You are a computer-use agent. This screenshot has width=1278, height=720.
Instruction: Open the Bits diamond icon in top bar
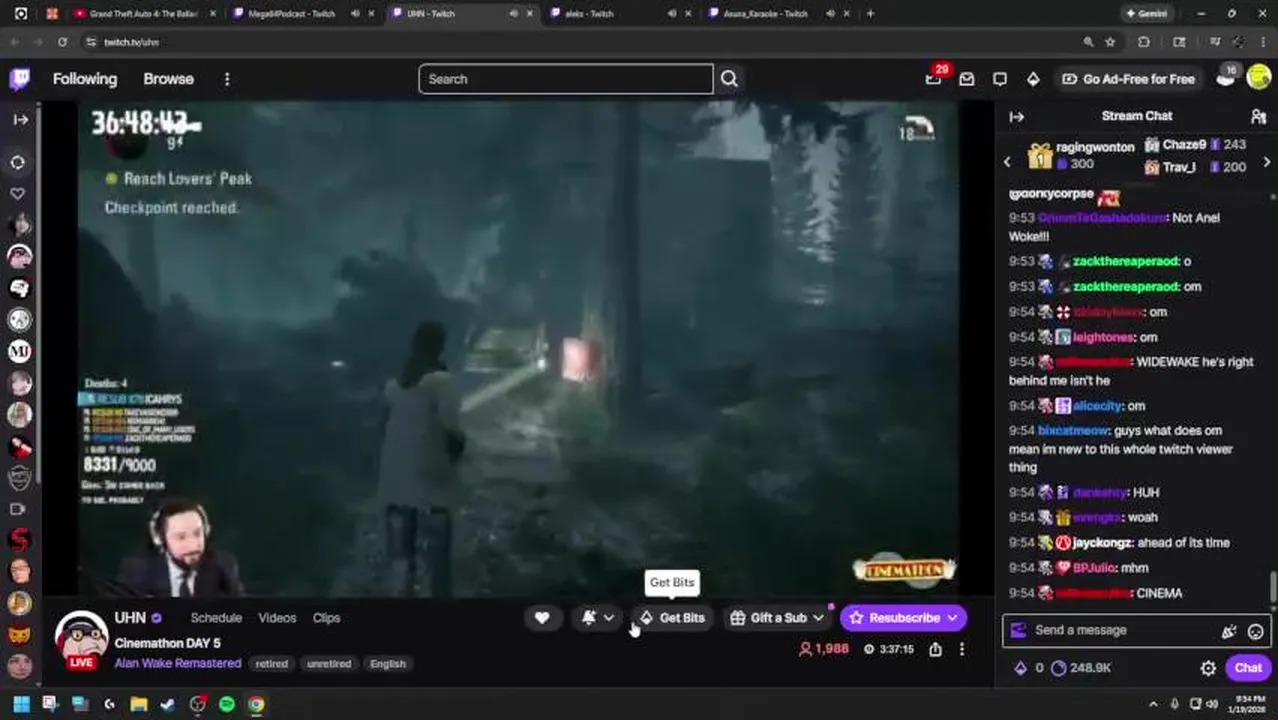pos(1033,79)
